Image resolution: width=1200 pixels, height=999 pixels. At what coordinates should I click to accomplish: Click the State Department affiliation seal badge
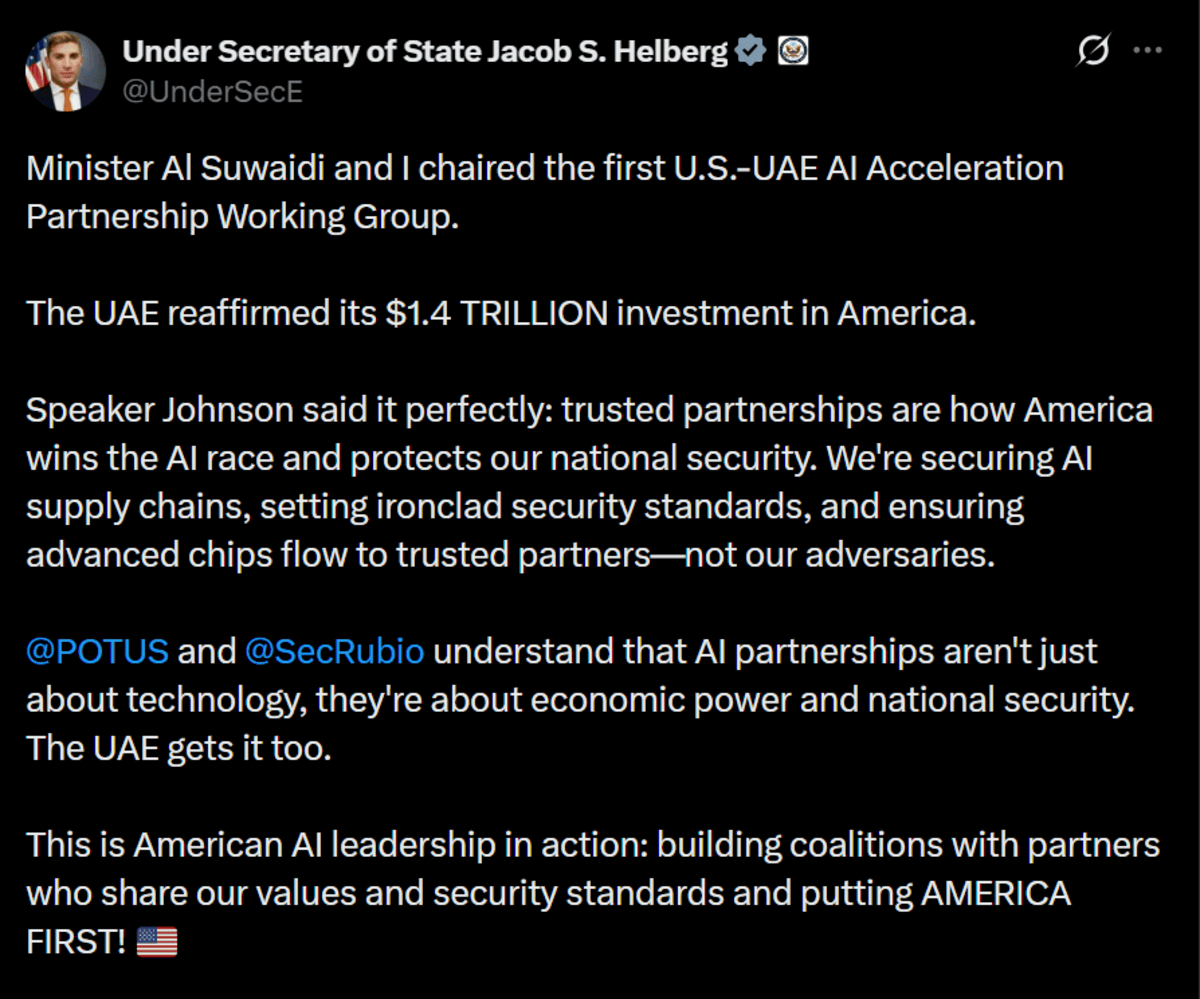pos(793,49)
